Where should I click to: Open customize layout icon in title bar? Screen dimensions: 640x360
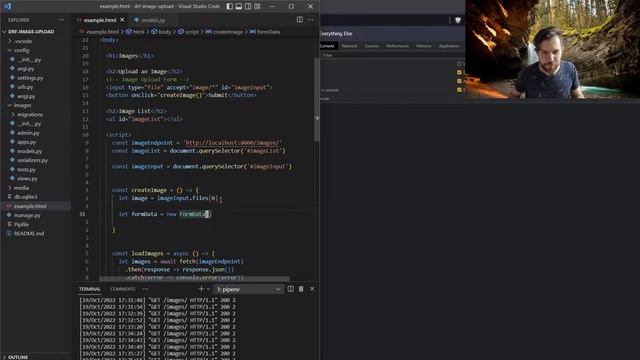(257, 6)
